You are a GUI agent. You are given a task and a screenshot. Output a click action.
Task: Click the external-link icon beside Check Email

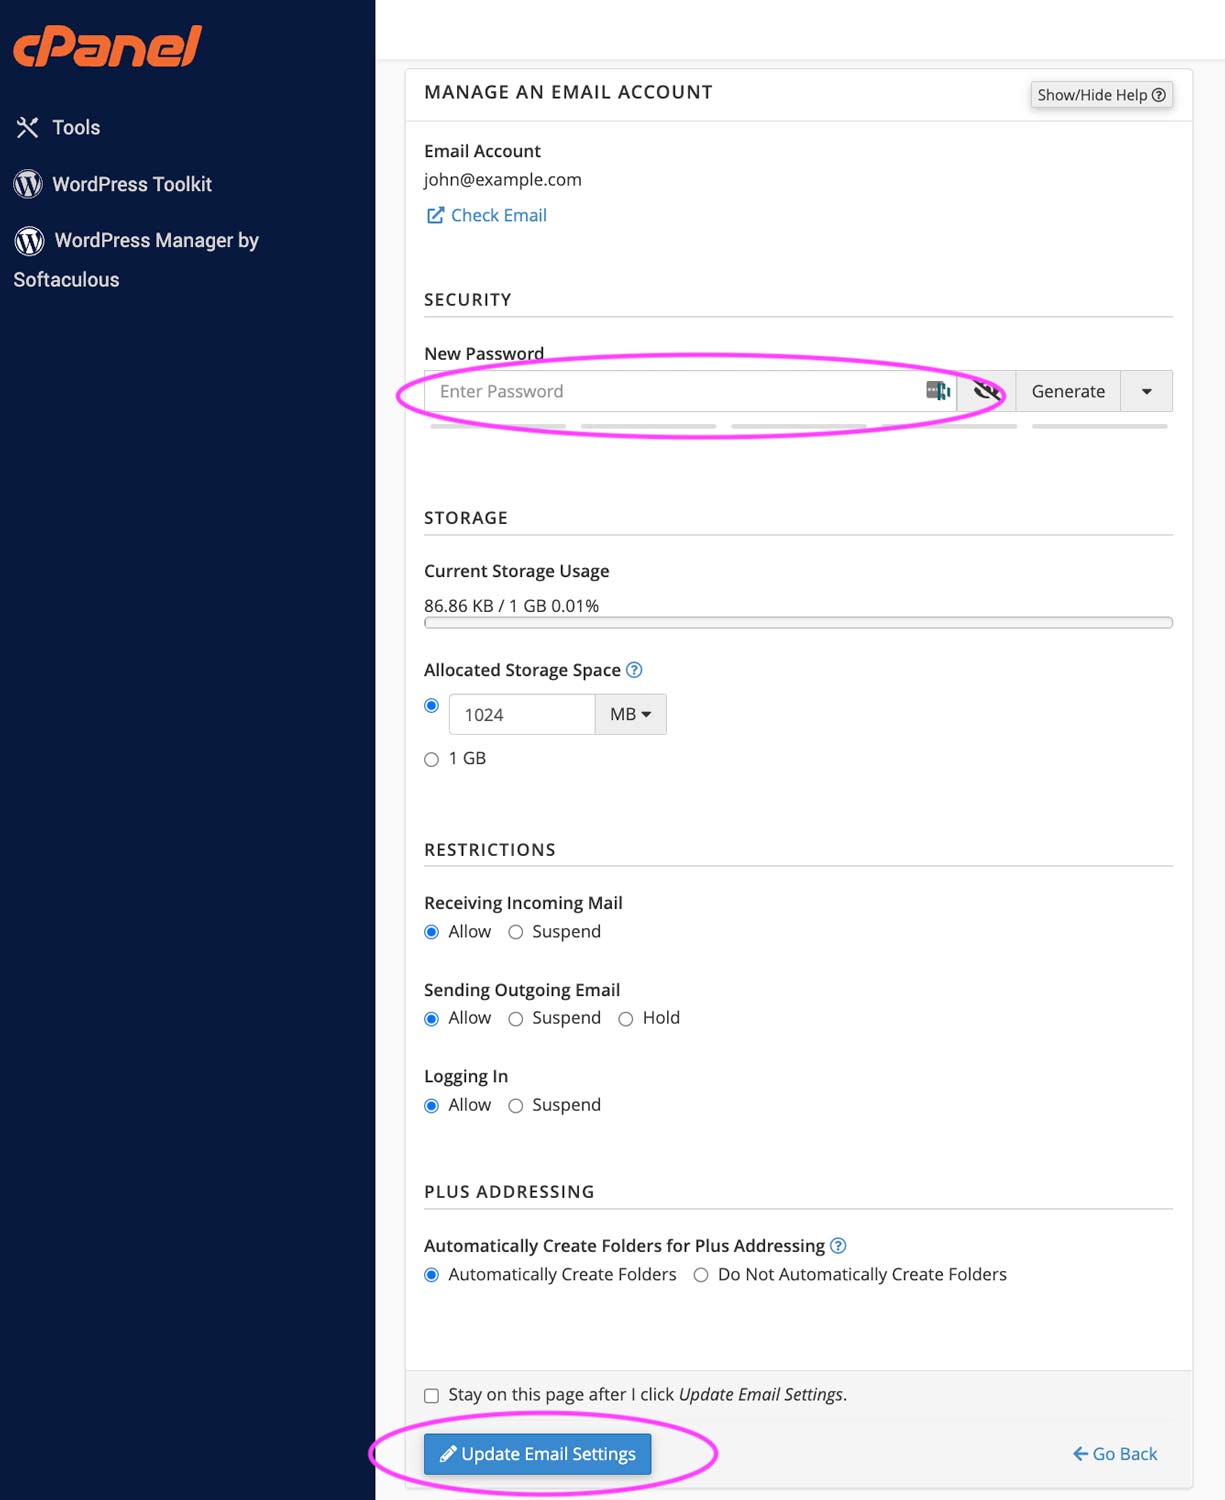(x=435, y=215)
